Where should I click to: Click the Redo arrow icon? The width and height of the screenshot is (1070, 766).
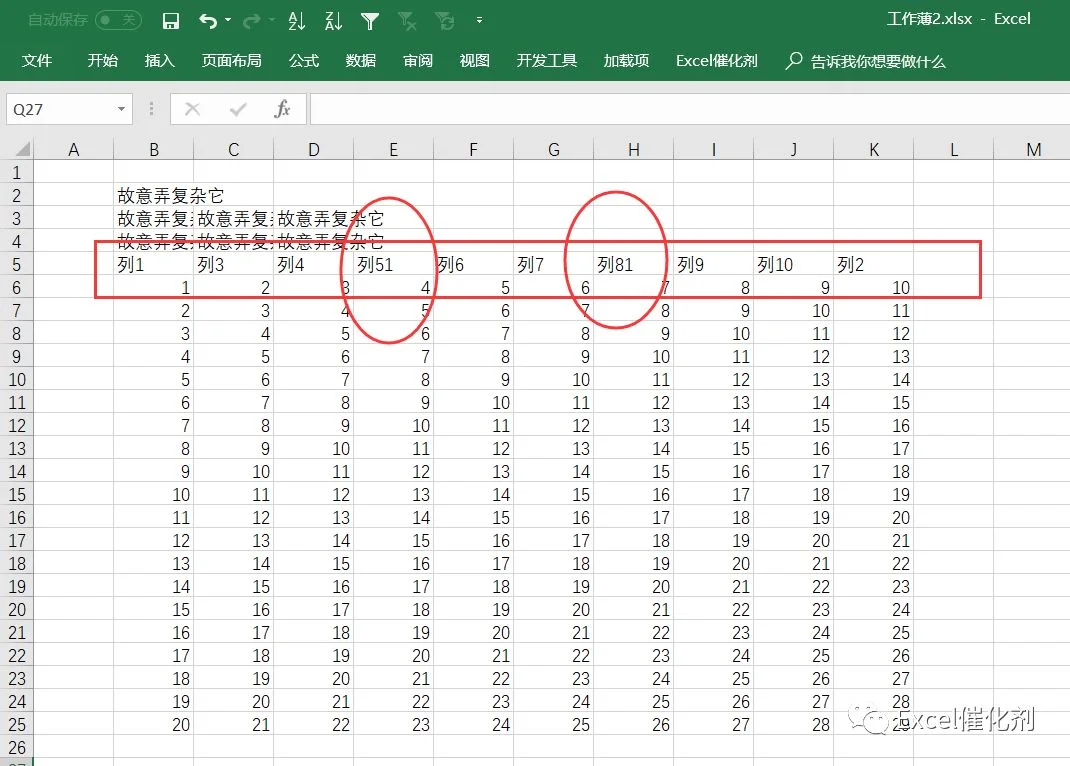[251, 21]
